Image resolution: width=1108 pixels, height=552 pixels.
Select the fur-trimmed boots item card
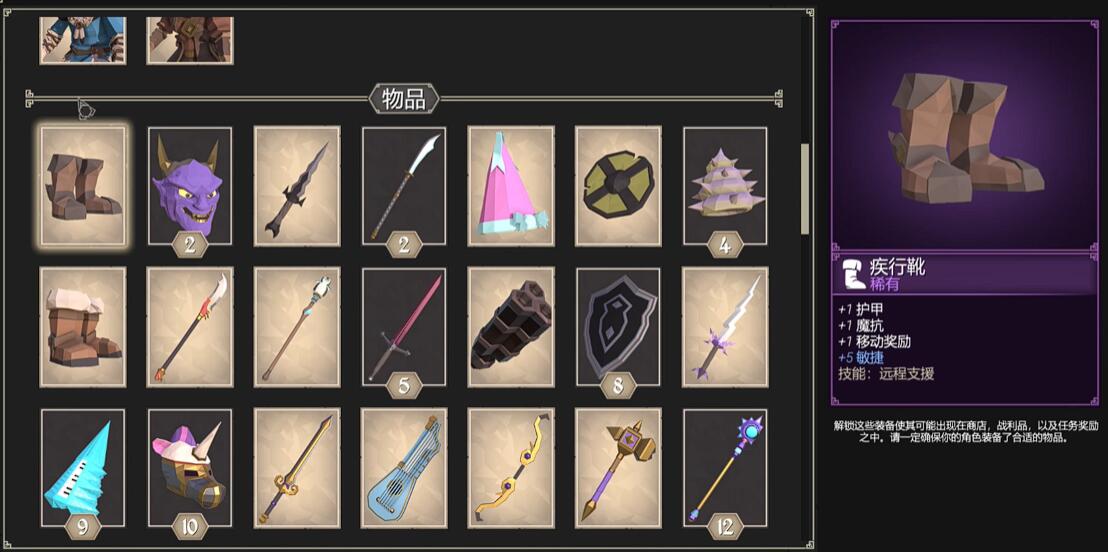(83, 327)
